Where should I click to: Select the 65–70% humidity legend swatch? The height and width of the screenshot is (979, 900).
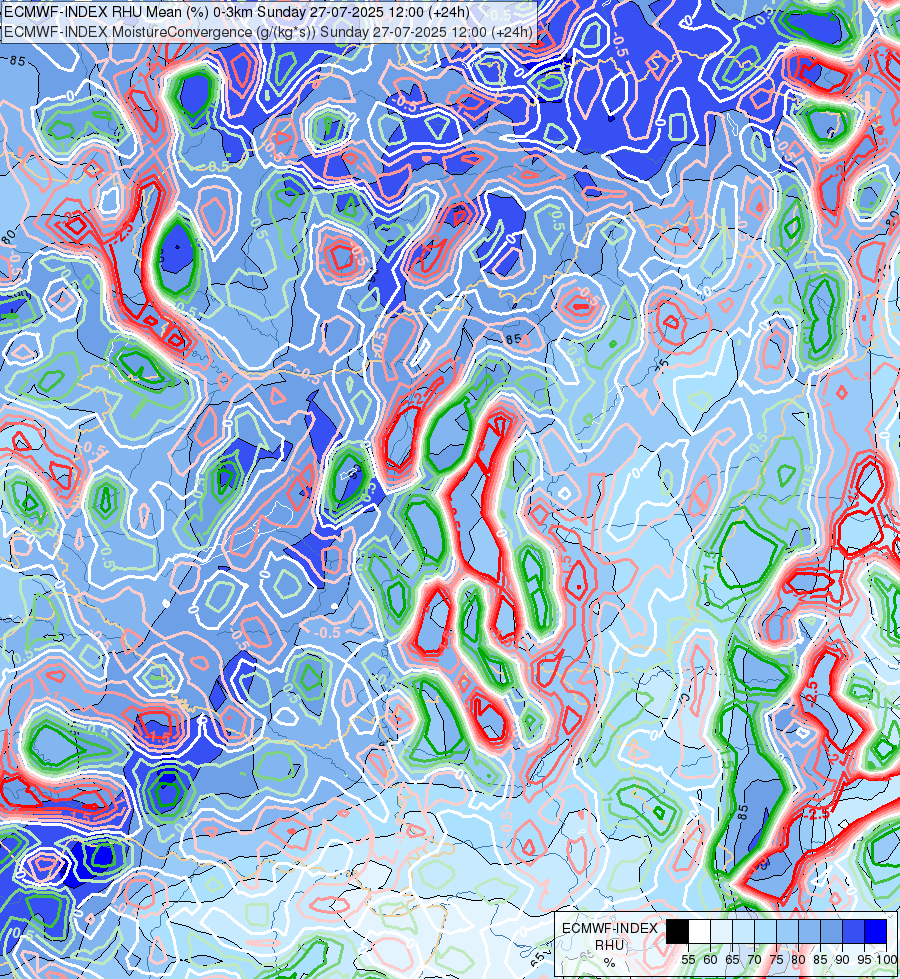[743, 931]
